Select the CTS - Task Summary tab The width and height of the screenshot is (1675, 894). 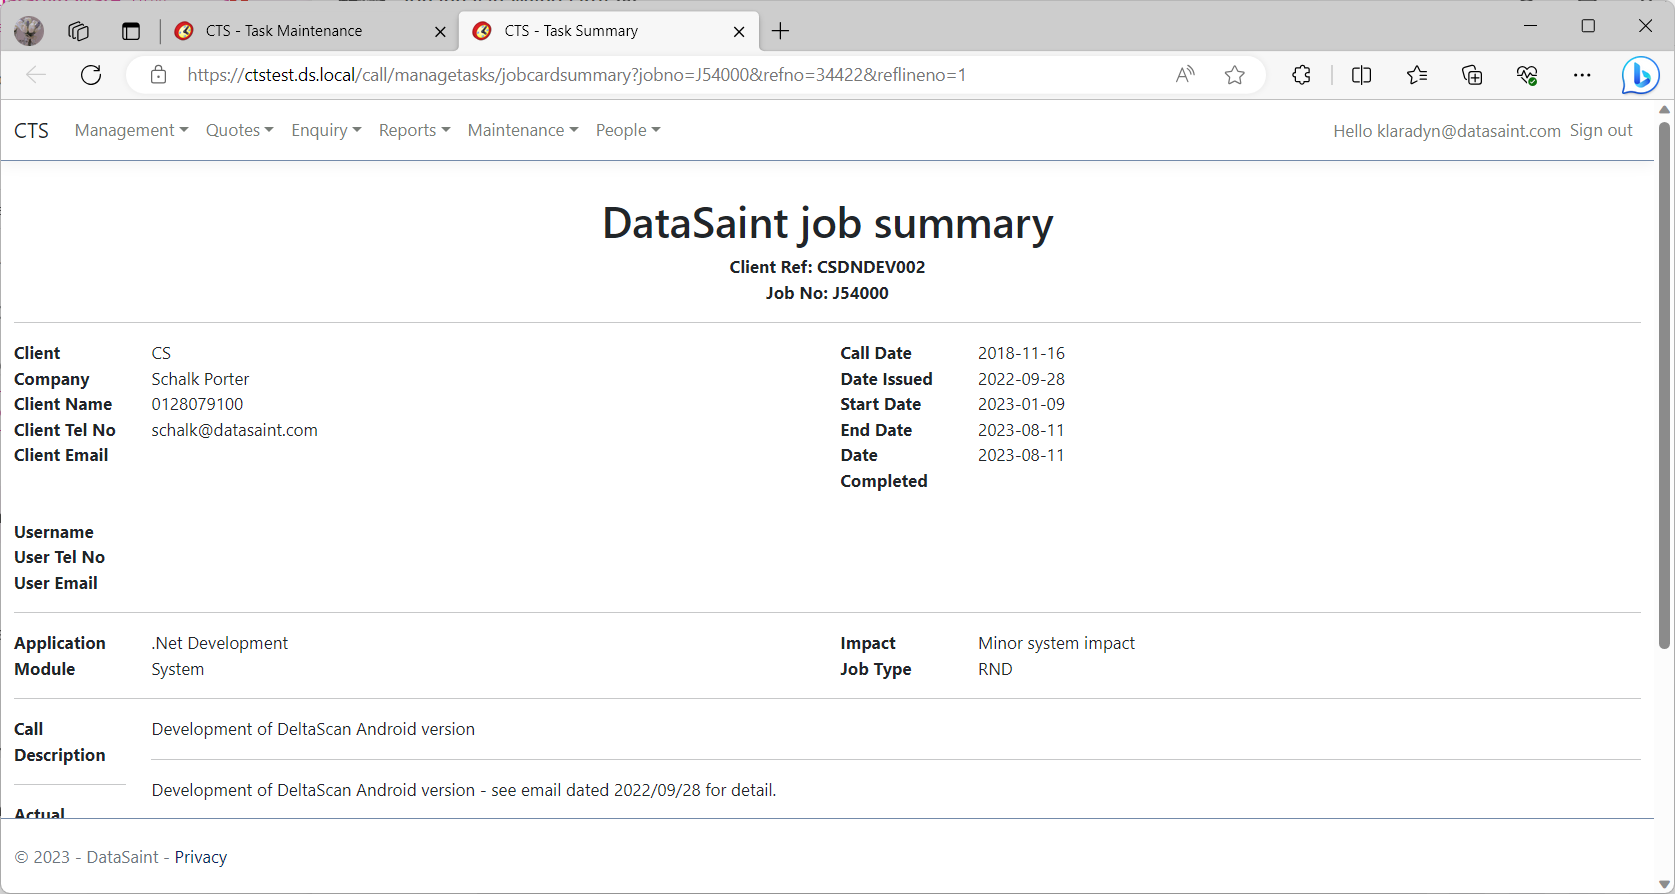point(609,31)
